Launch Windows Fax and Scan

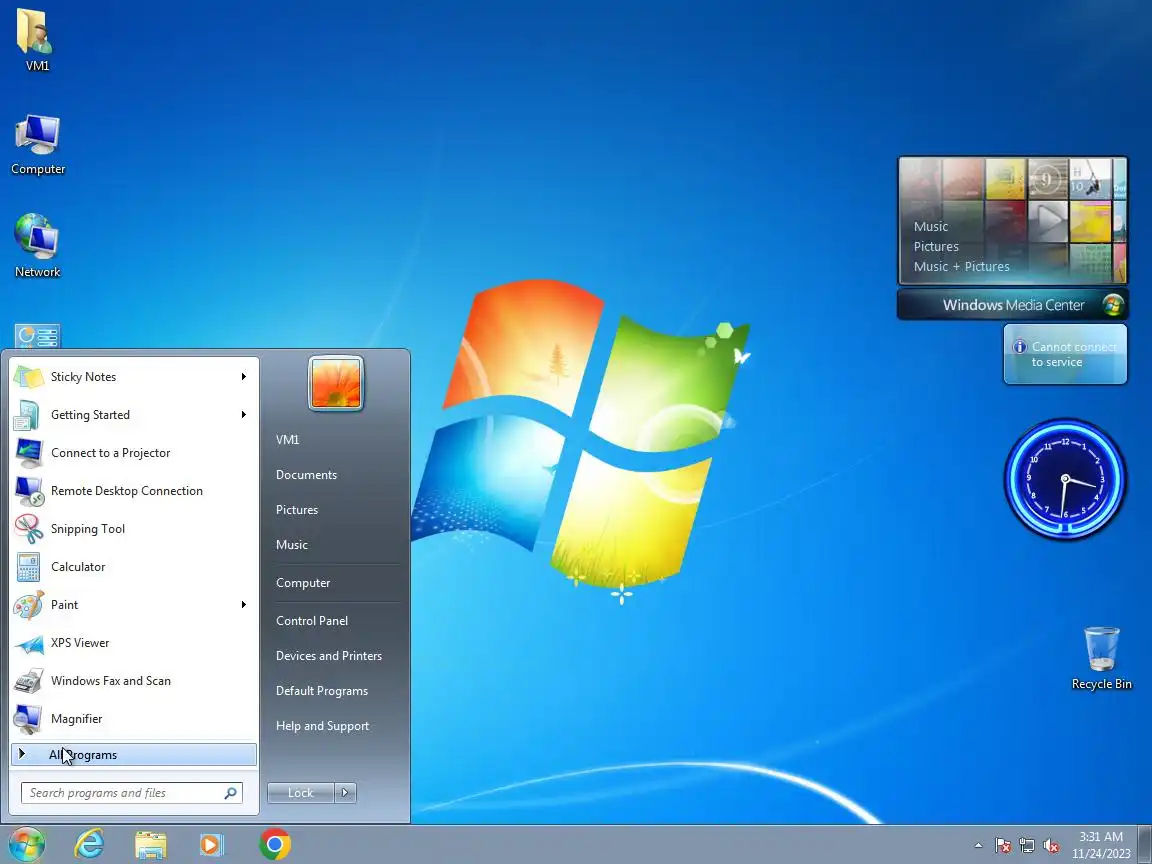tap(134, 681)
